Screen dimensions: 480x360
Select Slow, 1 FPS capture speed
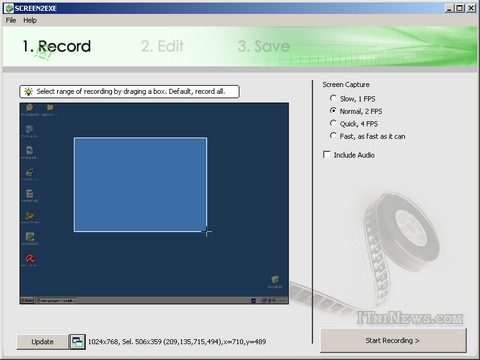[x=353, y=99]
